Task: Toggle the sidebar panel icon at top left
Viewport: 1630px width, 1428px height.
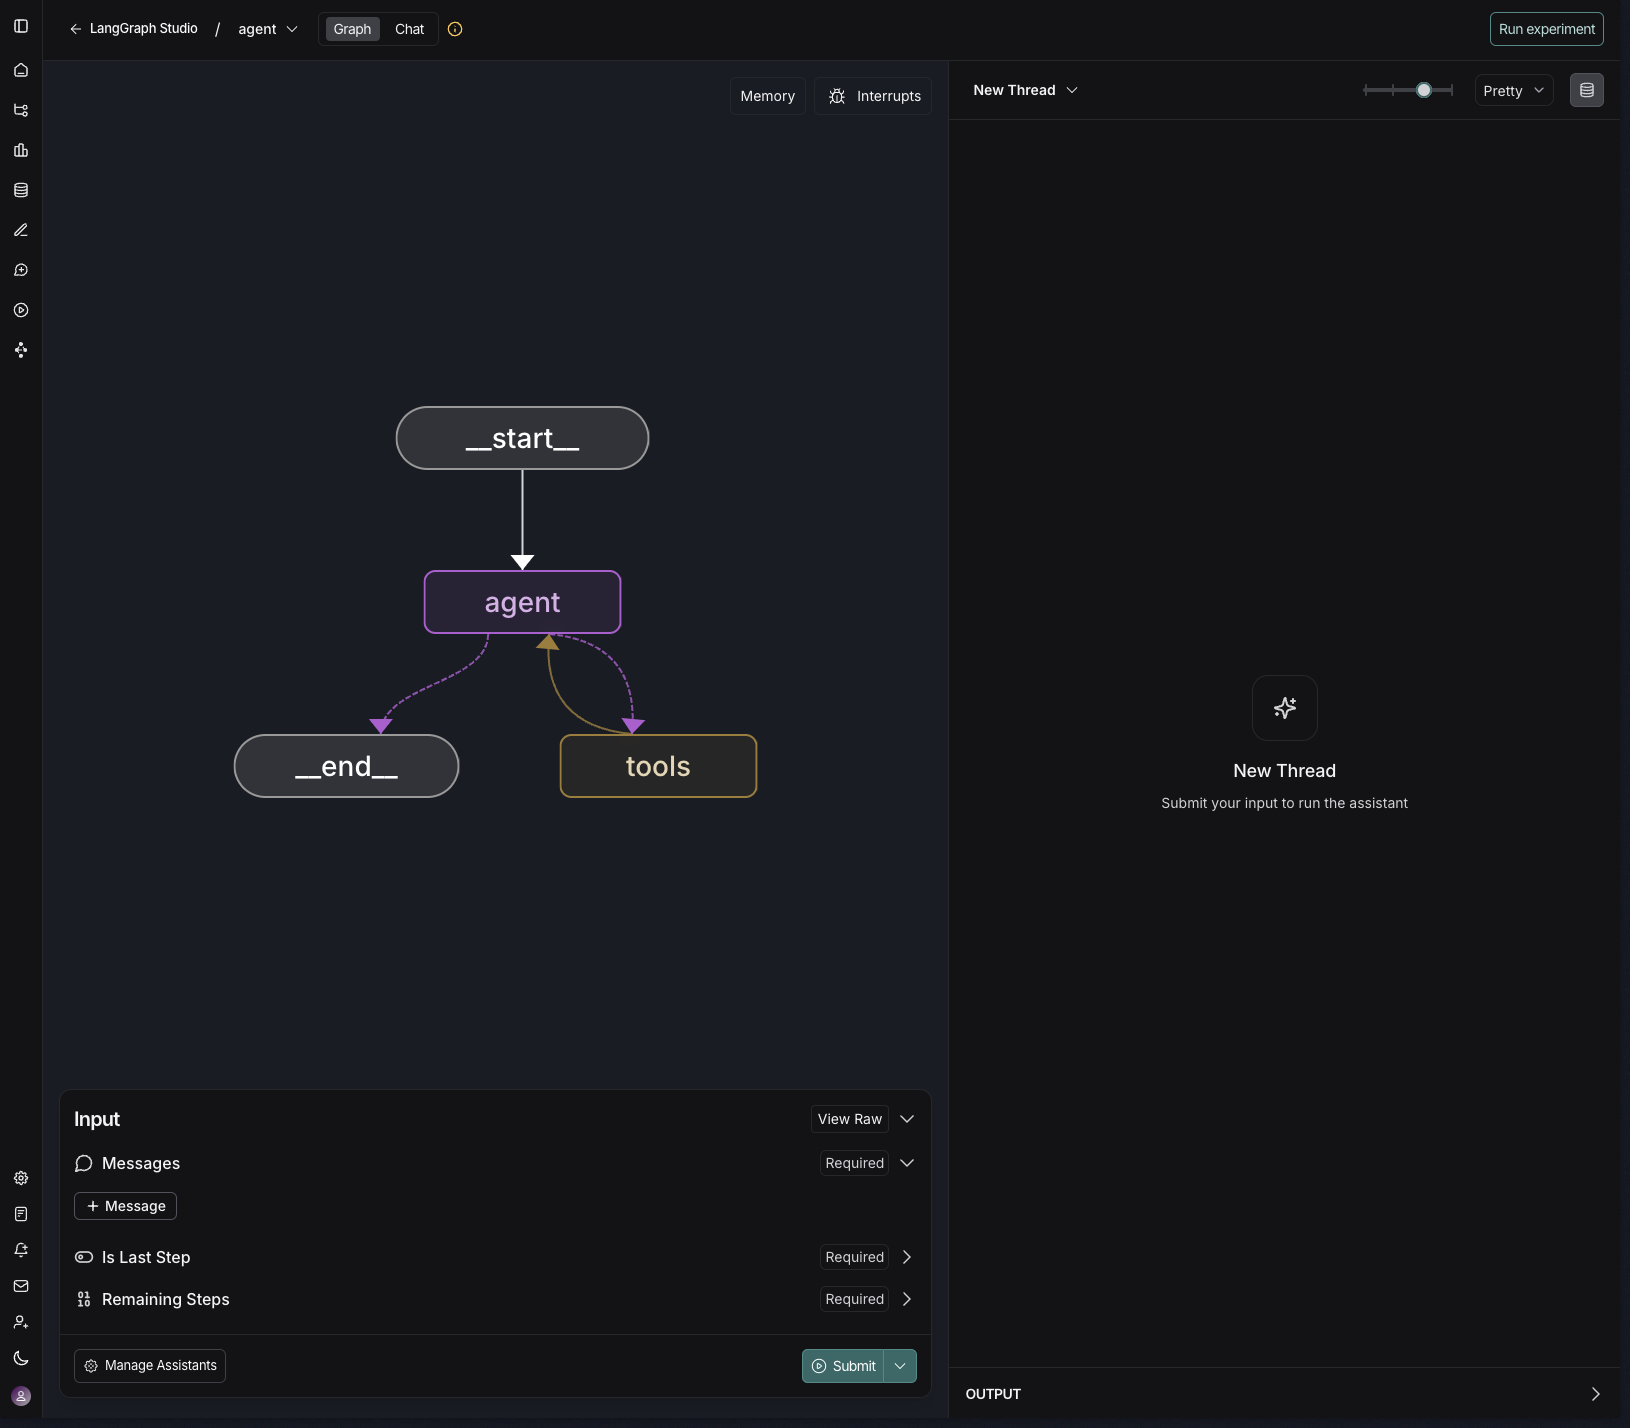Action: [21, 26]
